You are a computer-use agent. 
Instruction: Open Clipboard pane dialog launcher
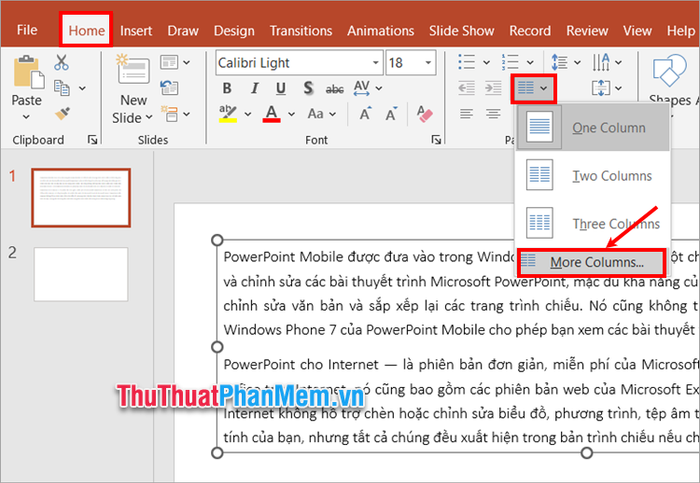pyautogui.click(x=92, y=140)
